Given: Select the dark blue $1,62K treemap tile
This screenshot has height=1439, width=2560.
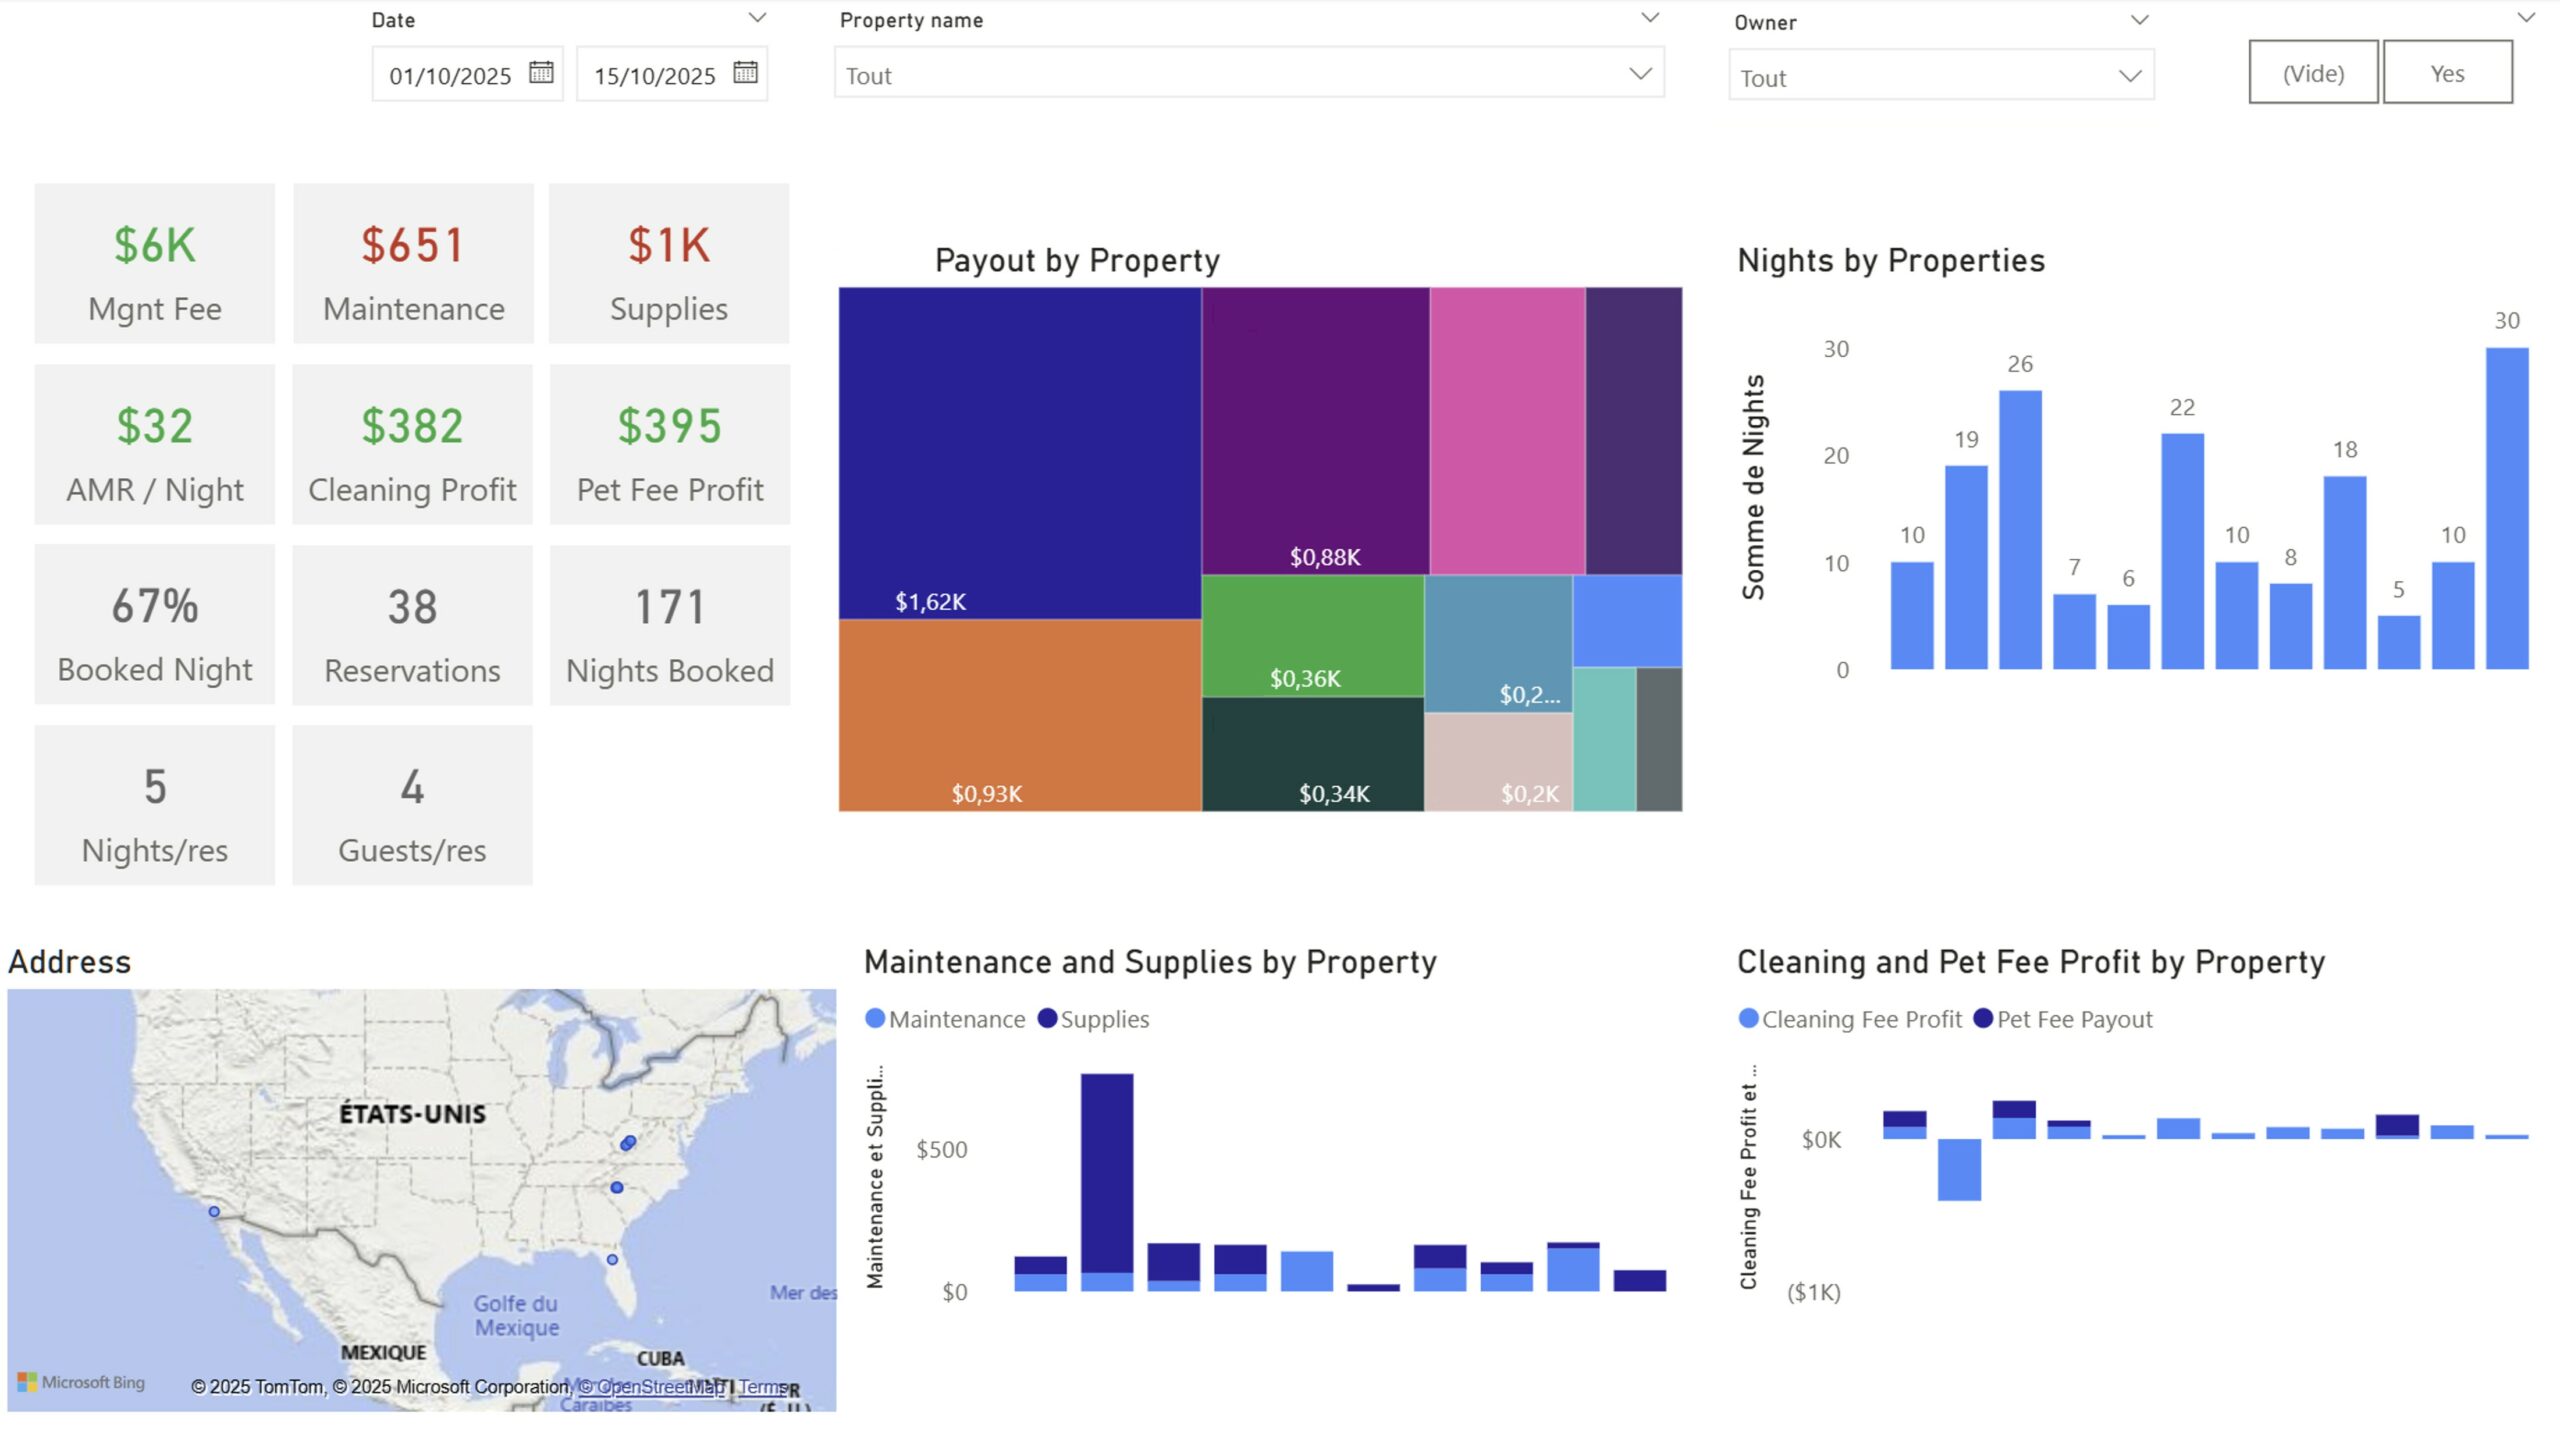Looking at the screenshot, I should click(1020, 453).
